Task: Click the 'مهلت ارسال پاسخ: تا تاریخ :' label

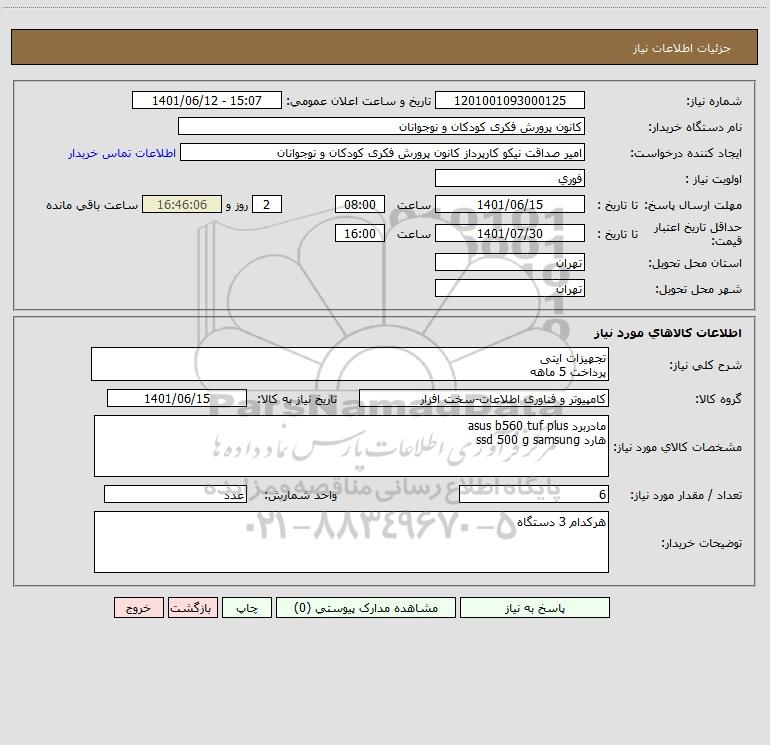Action: tap(669, 205)
